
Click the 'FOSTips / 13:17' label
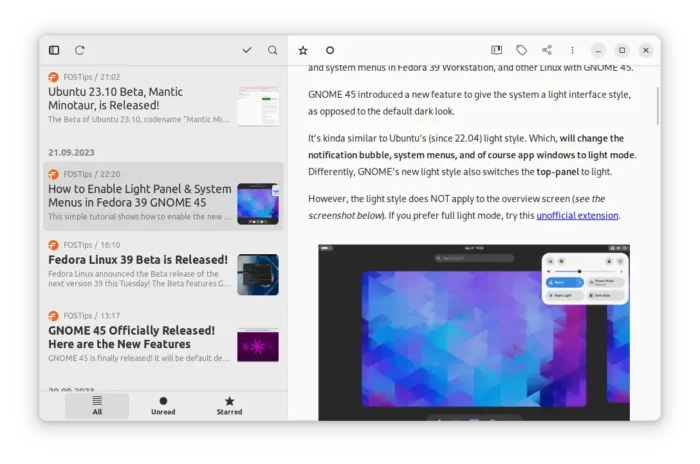92,316
